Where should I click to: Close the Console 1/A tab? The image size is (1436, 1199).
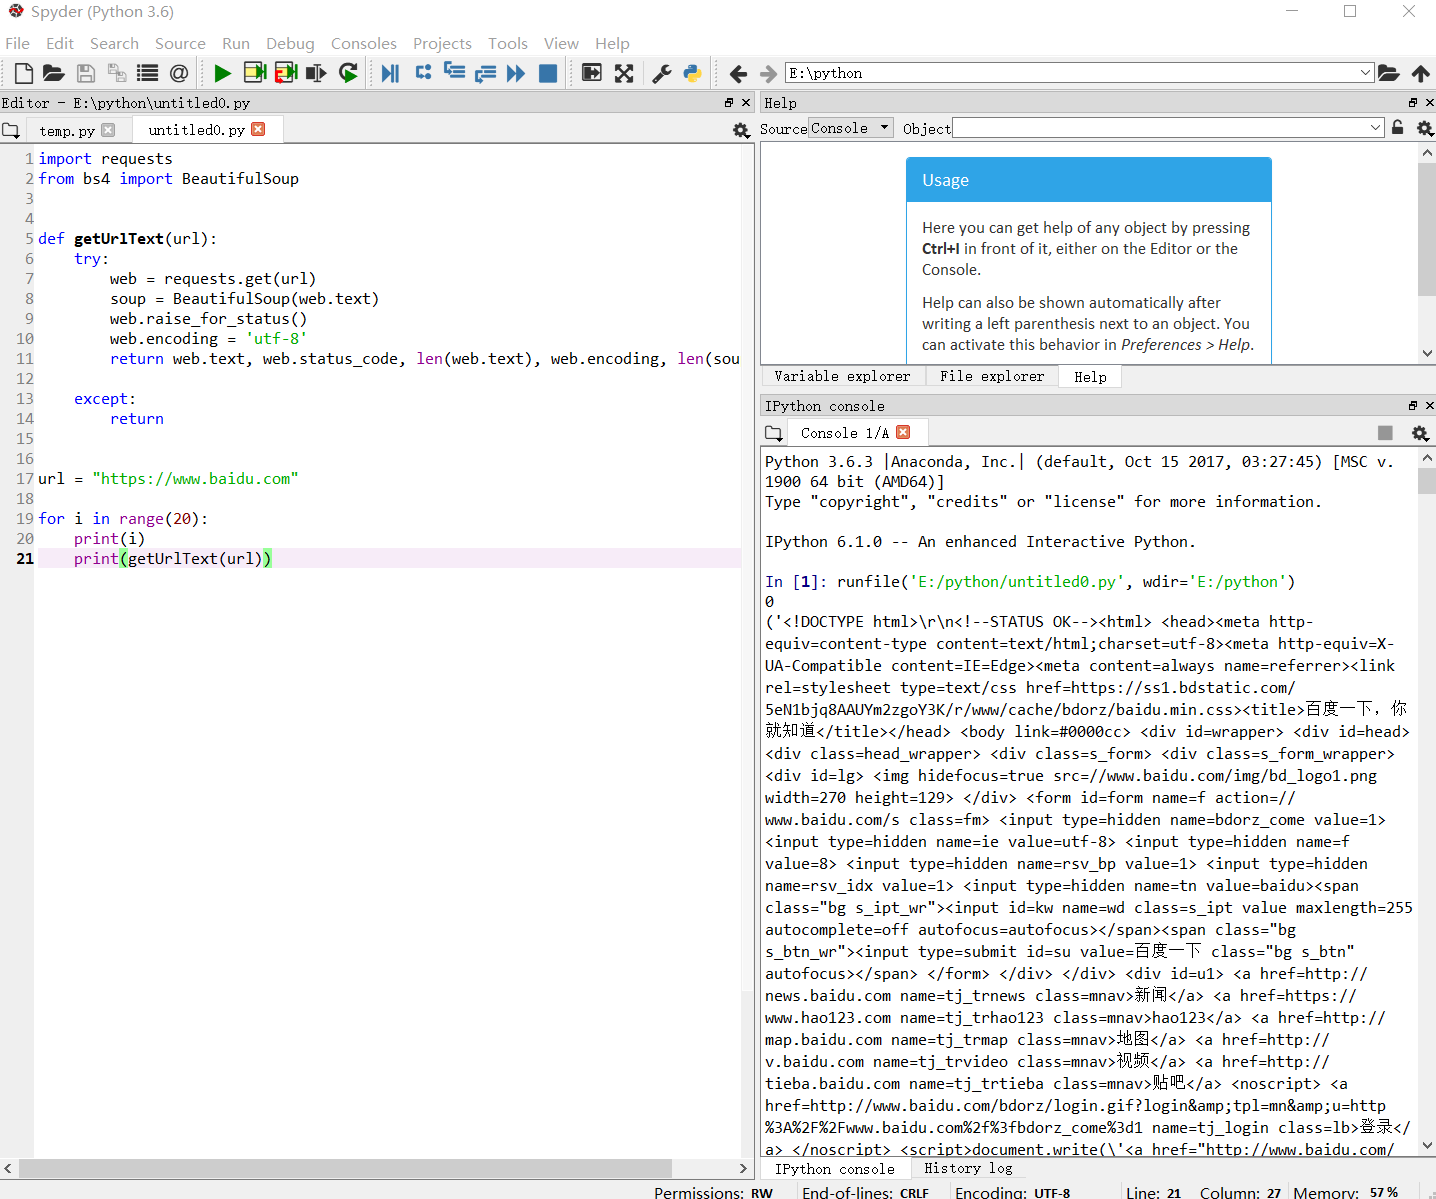tap(903, 432)
